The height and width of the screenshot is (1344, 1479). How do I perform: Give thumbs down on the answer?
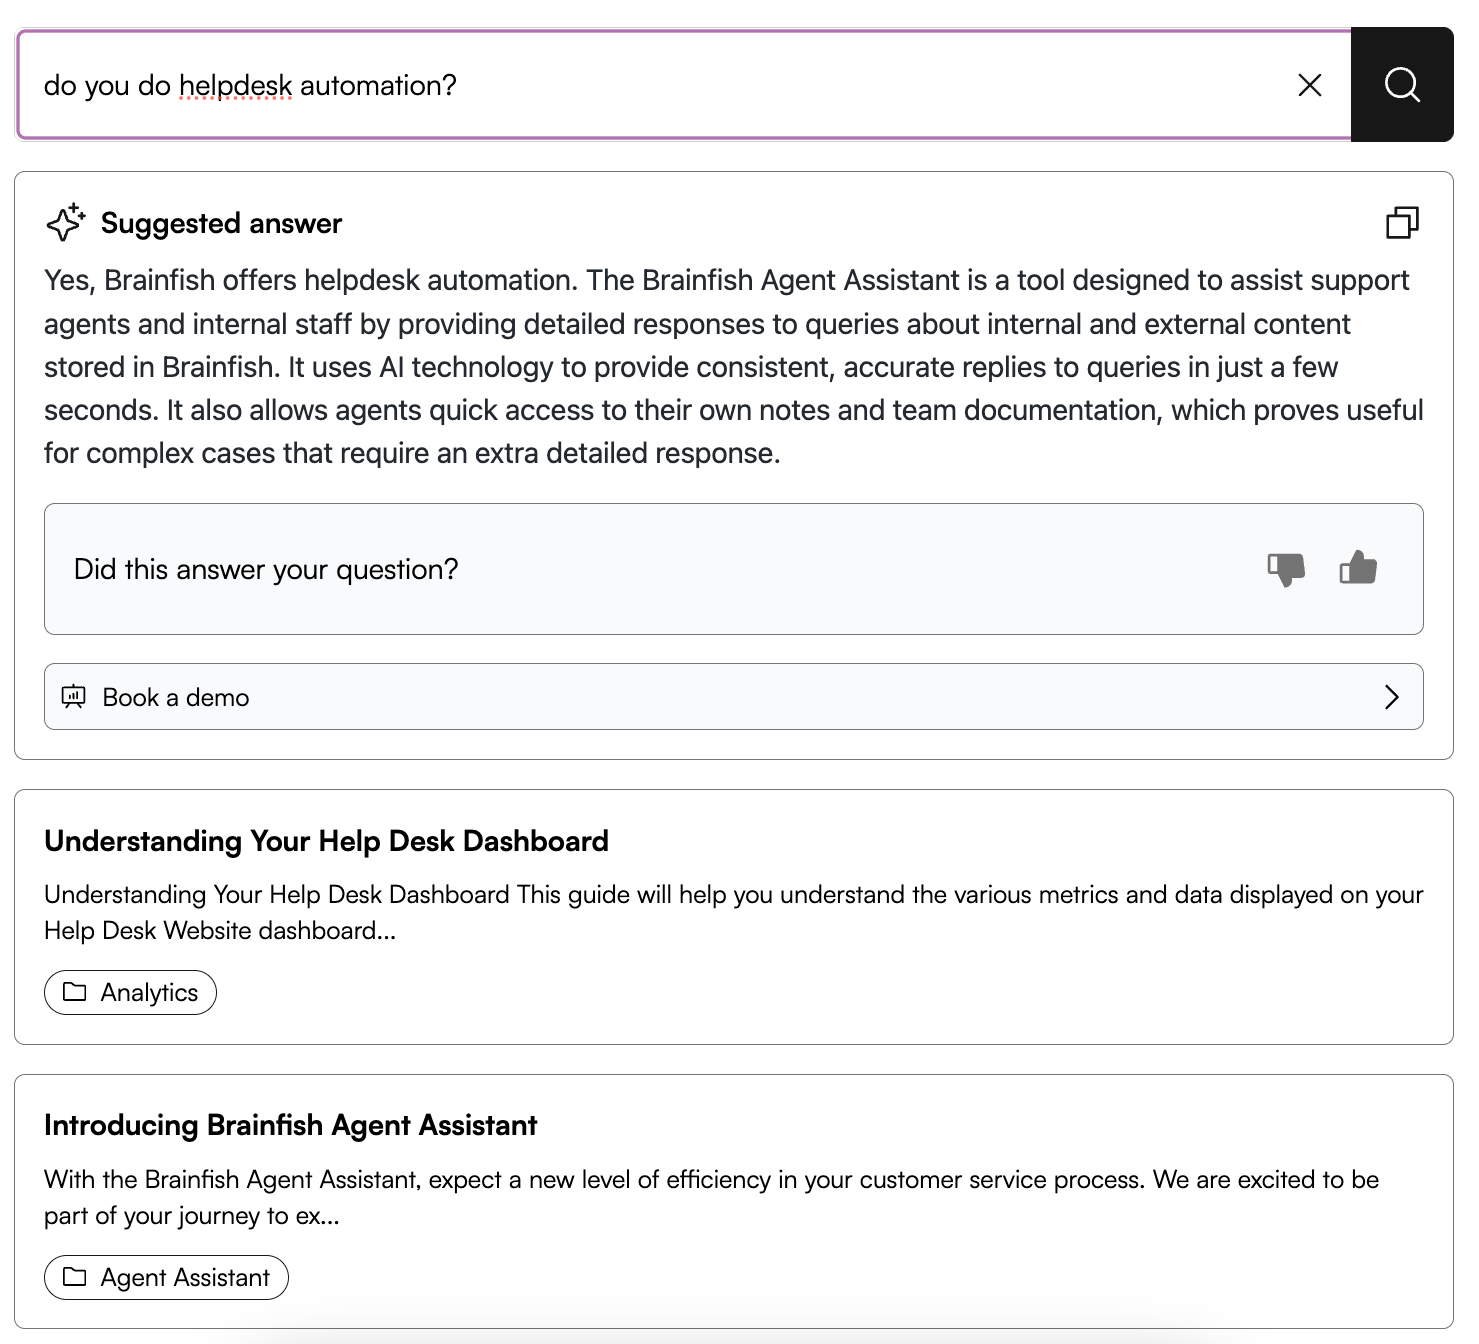1286,569
